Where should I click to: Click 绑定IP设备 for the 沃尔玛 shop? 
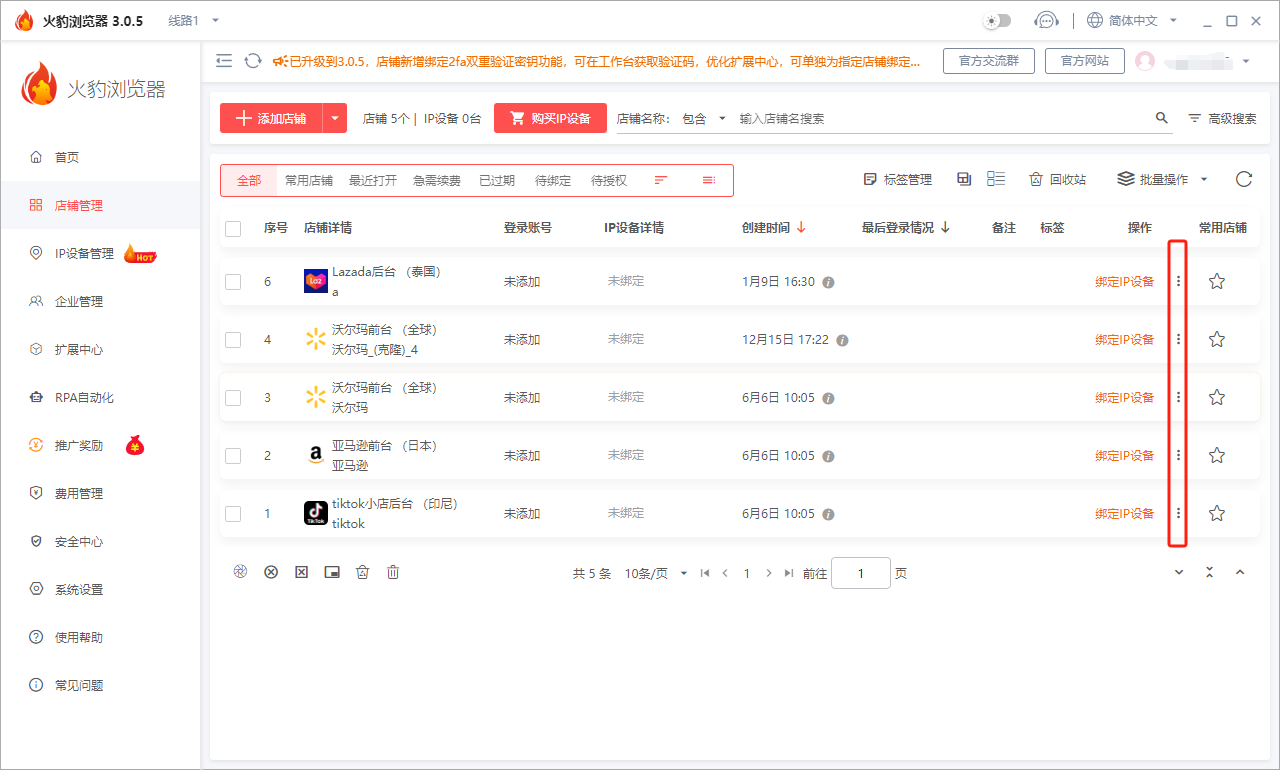[1122, 397]
